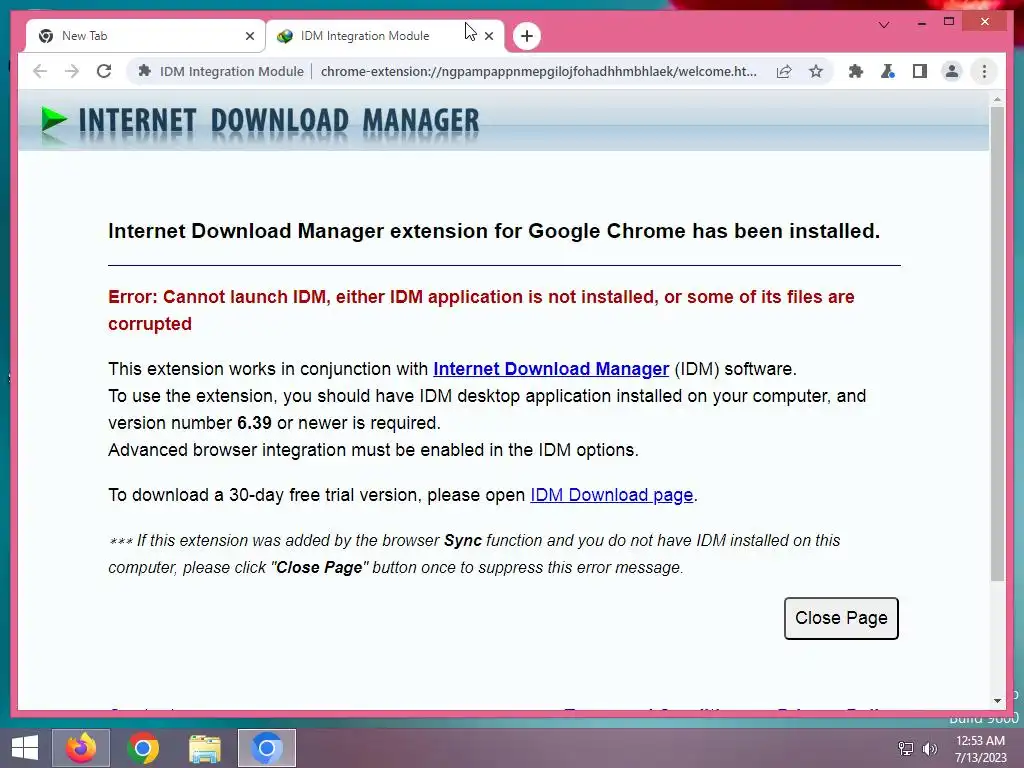Screen dimensions: 1024x768
Task: Toggle the side panel icon
Action: pyautogui.click(x=920, y=71)
